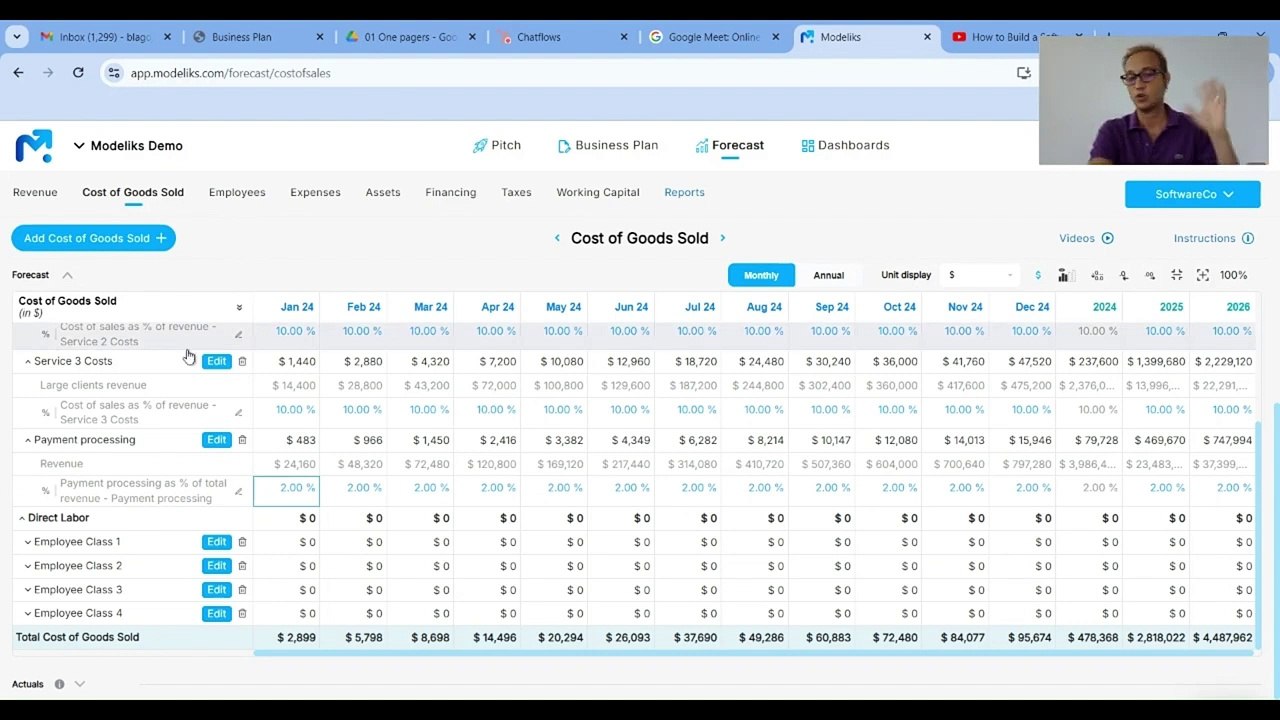Play the Videos circle icon

pos(1108,238)
